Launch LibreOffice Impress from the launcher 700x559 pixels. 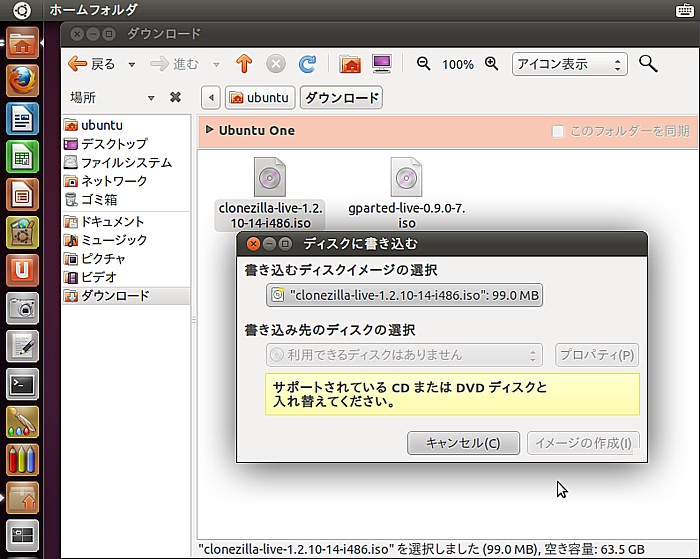tap(22, 195)
